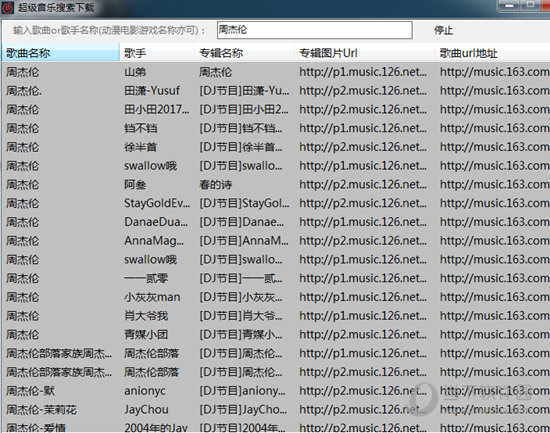
Task: Select the song name 周杰伦-默
Action: [x=31, y=391]
